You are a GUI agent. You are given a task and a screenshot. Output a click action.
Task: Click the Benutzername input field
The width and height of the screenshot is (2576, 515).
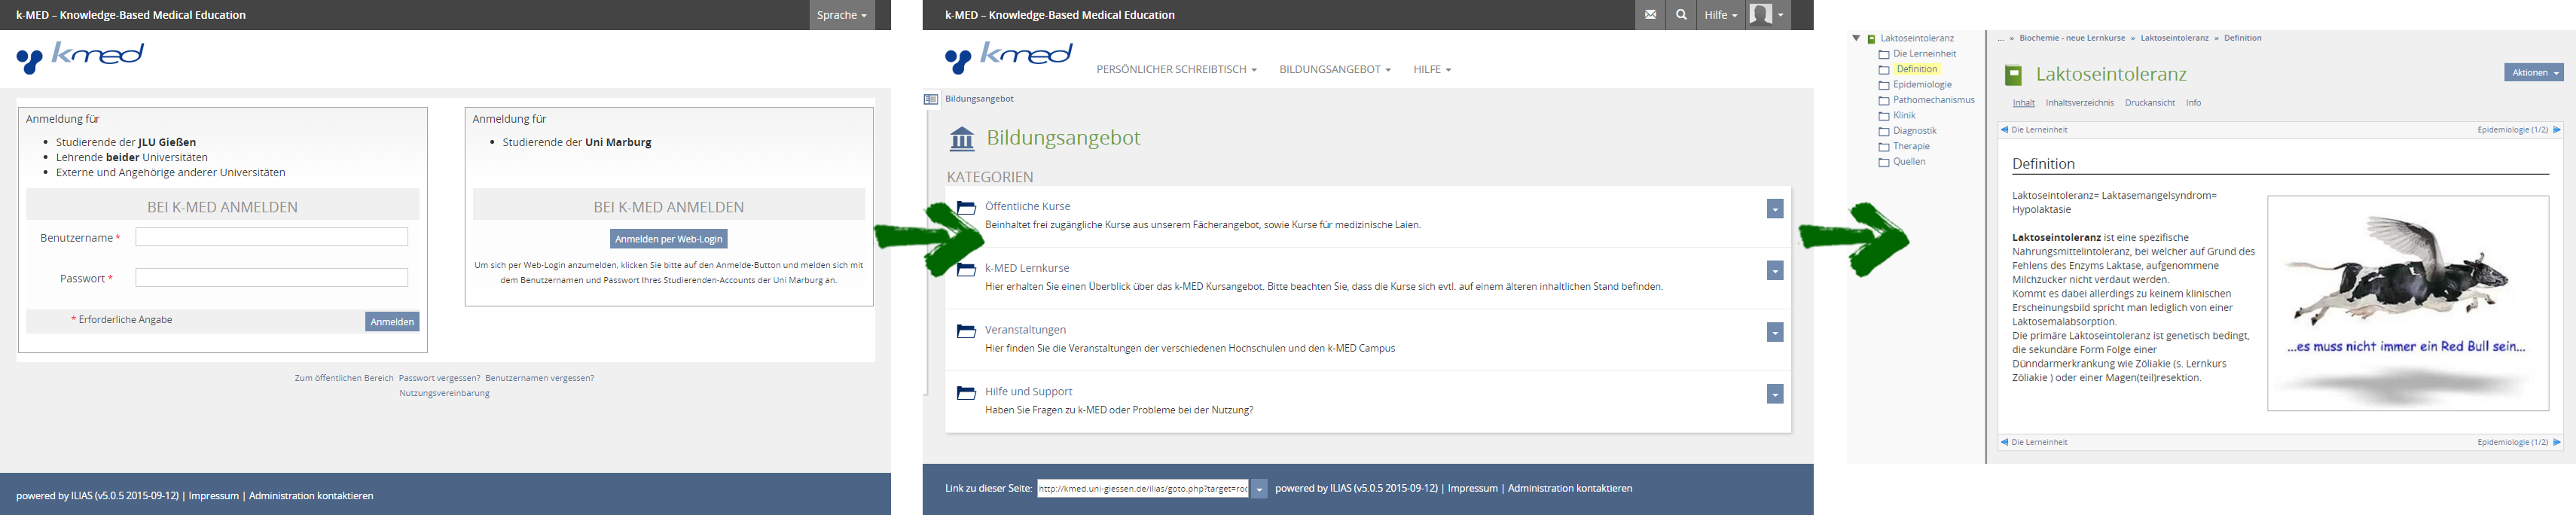[271, 237]
